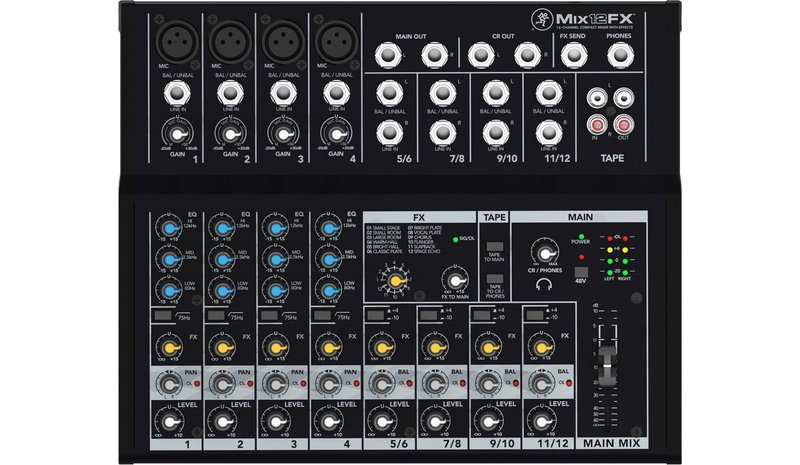Screen dimensions: 800x465
Task: Click the TAPE OUT red RCA jack
Action: click(x=623, y=124)
